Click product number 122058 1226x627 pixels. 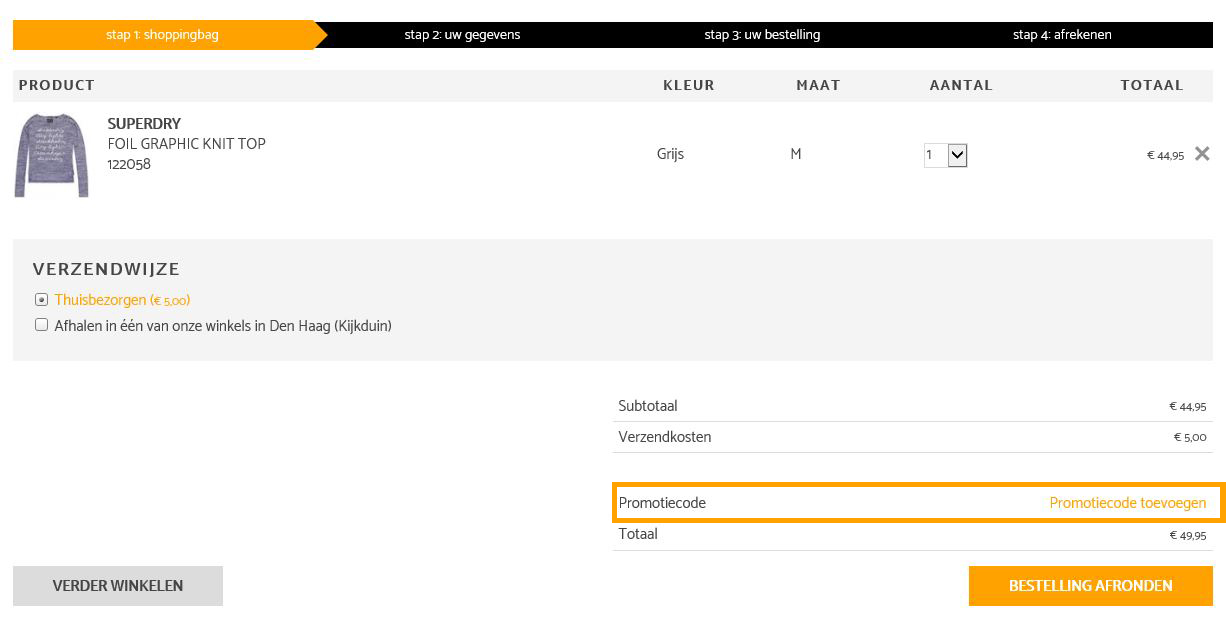[129, 164]
